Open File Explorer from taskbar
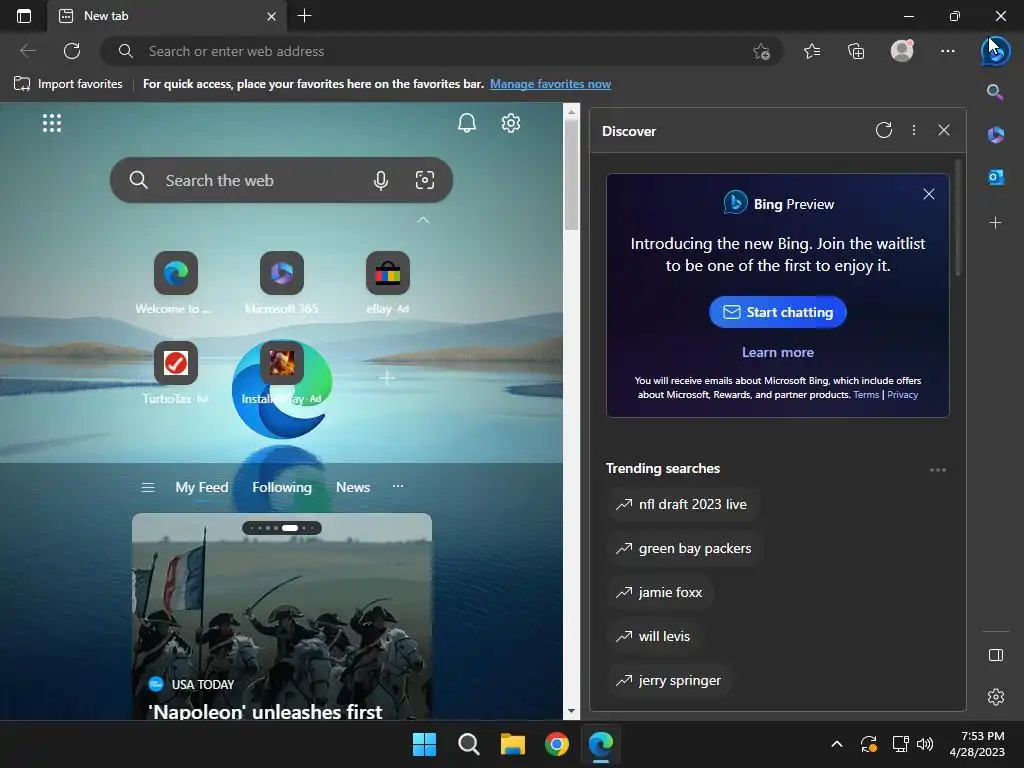The height and width of the screenshot is (768, 1024). [x=513, y=744]
